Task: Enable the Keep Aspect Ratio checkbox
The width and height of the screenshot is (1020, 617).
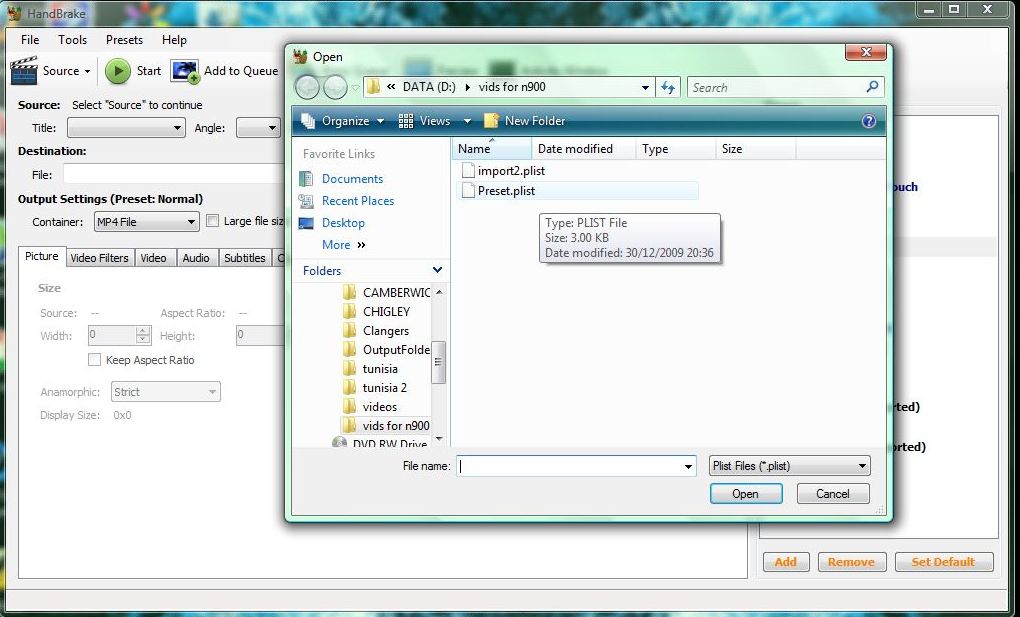Action: [95, 359]
